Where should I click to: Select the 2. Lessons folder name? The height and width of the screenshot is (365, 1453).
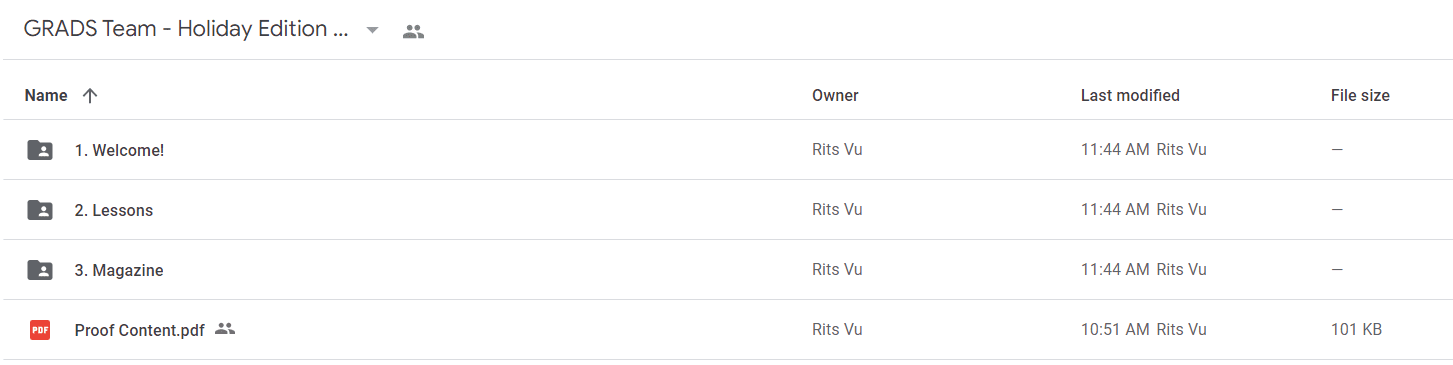coord(114,210)
